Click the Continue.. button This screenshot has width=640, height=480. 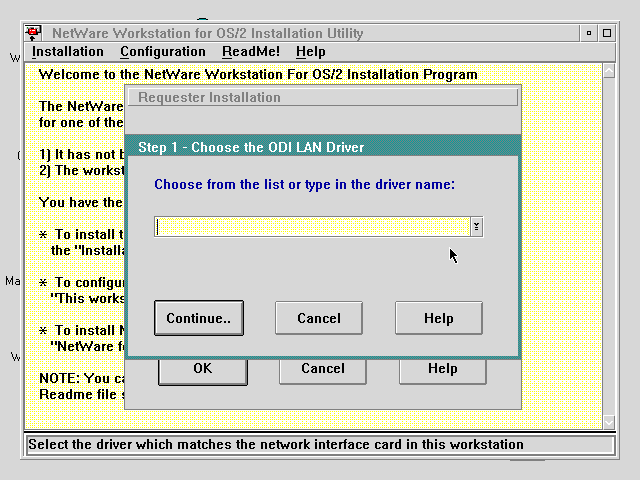pyautogui.click(x=199, y=318)
